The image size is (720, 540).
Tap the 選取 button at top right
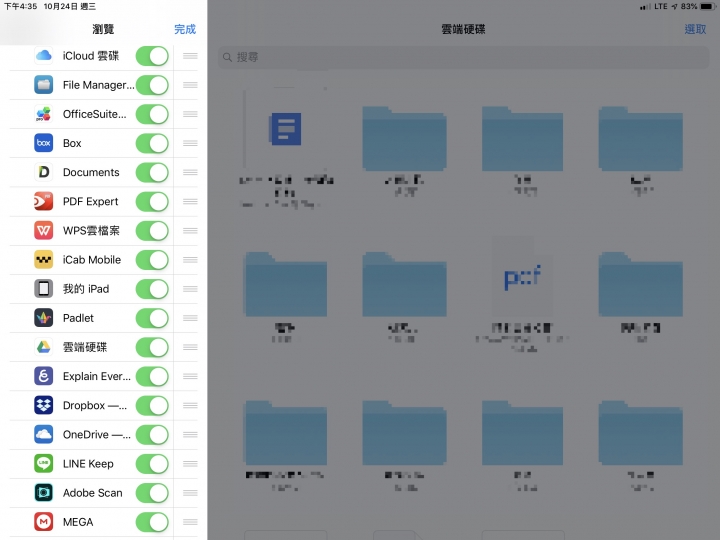(695, 29)
